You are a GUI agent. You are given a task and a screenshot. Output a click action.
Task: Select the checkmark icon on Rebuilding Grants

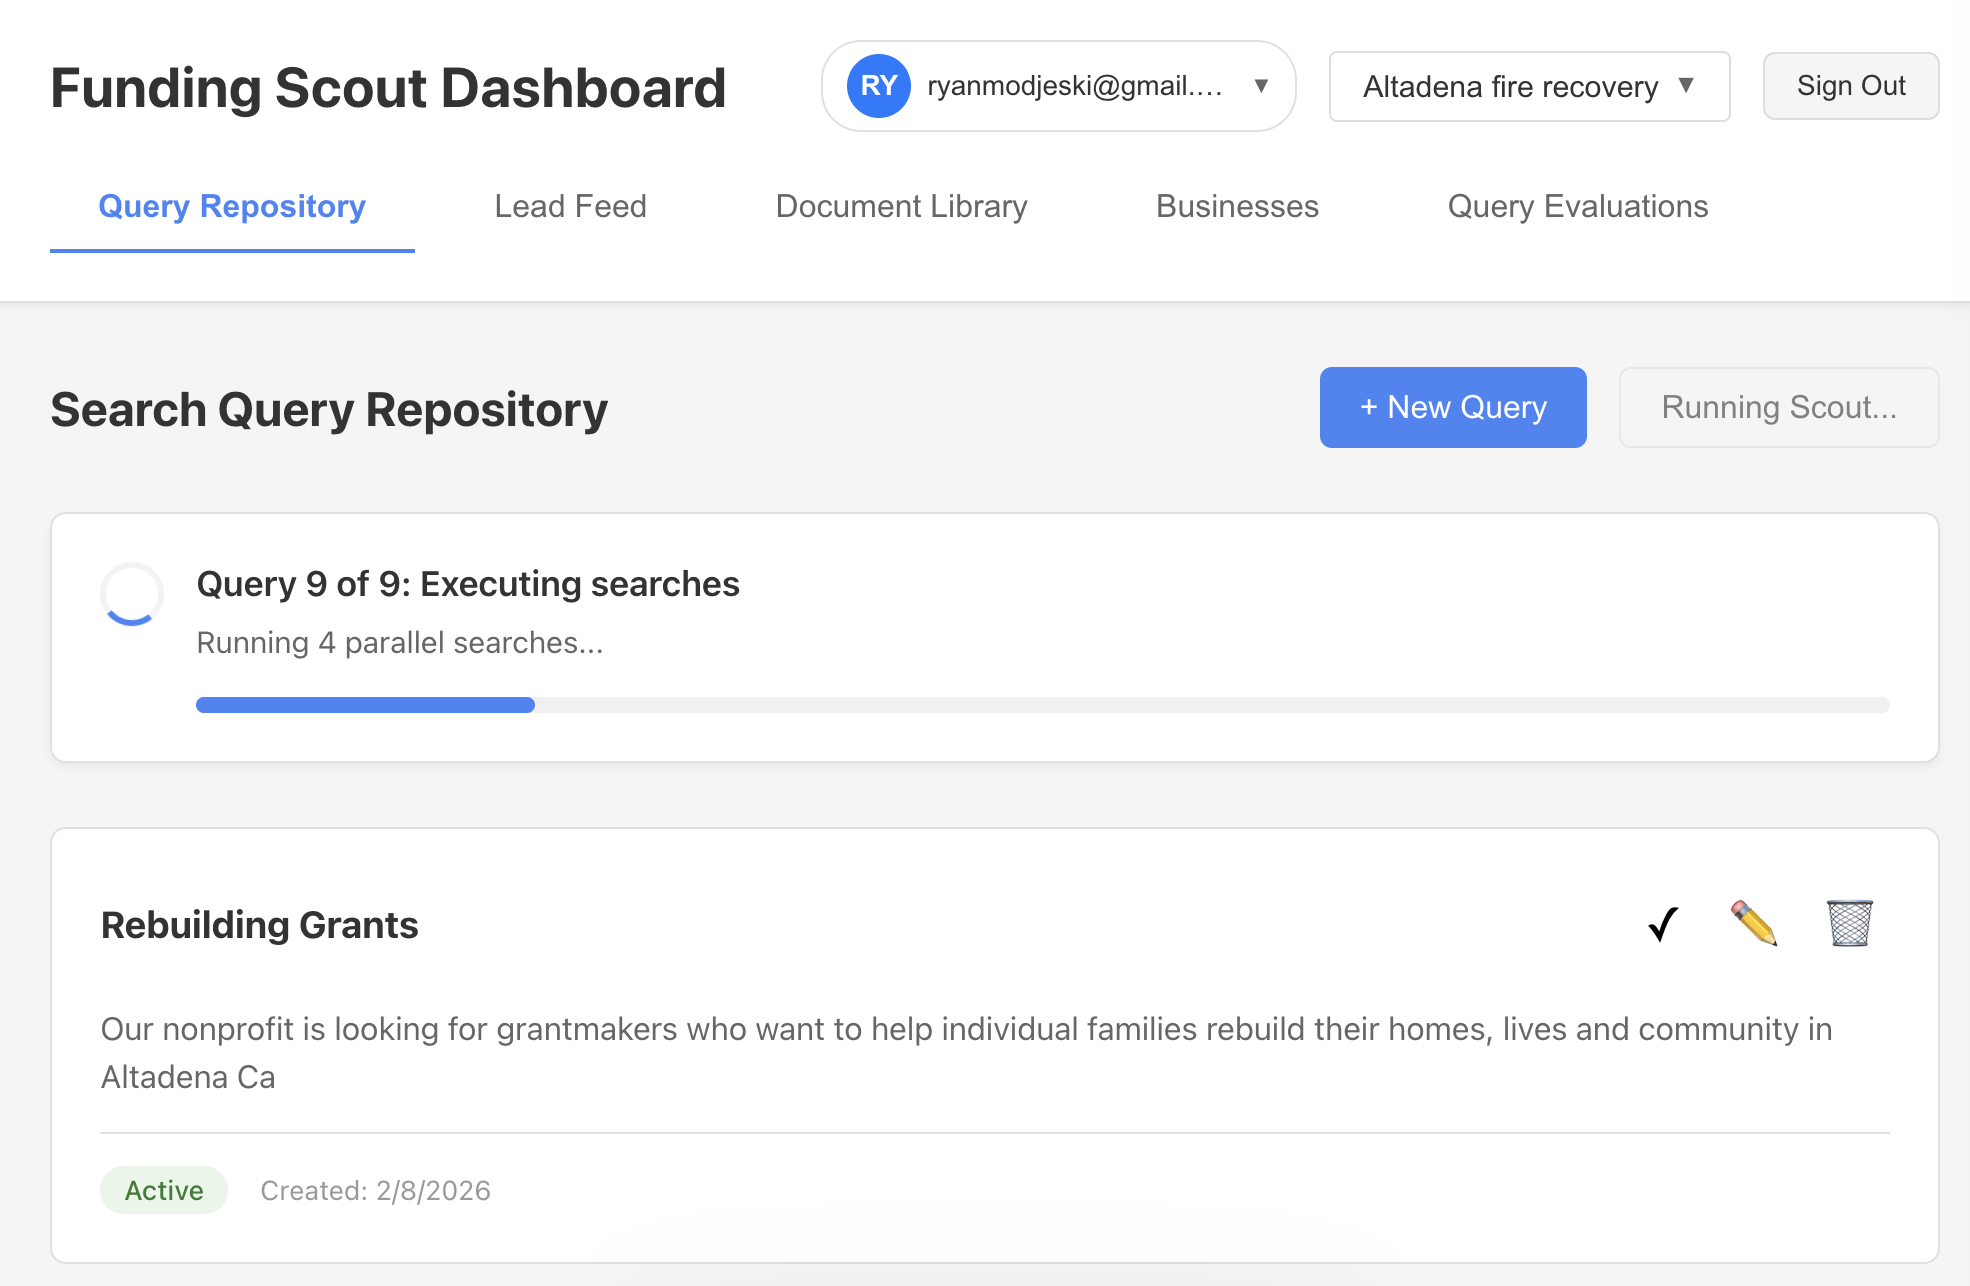(1660, 924)
